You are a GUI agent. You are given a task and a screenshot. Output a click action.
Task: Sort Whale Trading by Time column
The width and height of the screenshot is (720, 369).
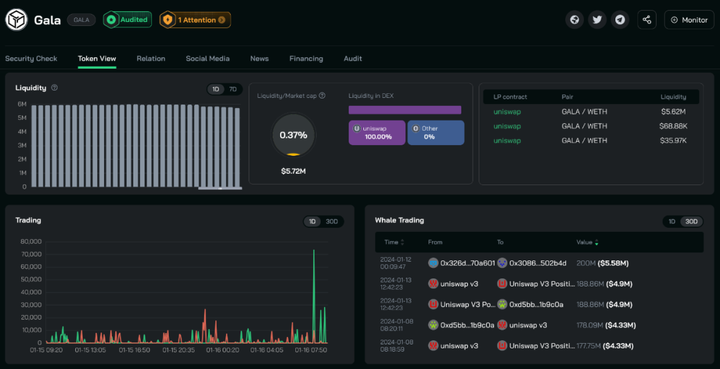[394, 242]
